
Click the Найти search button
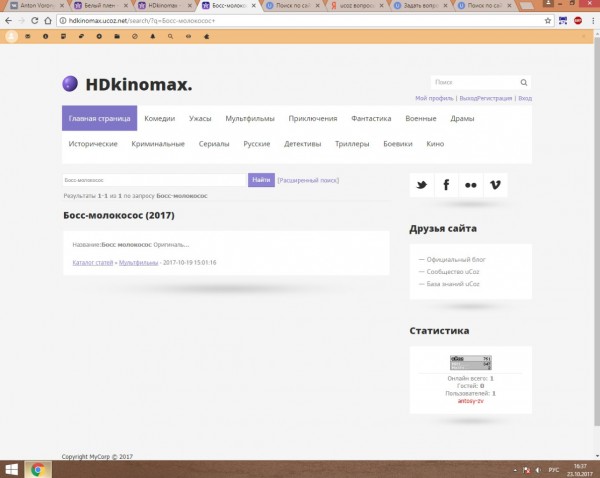coord(261,180)
